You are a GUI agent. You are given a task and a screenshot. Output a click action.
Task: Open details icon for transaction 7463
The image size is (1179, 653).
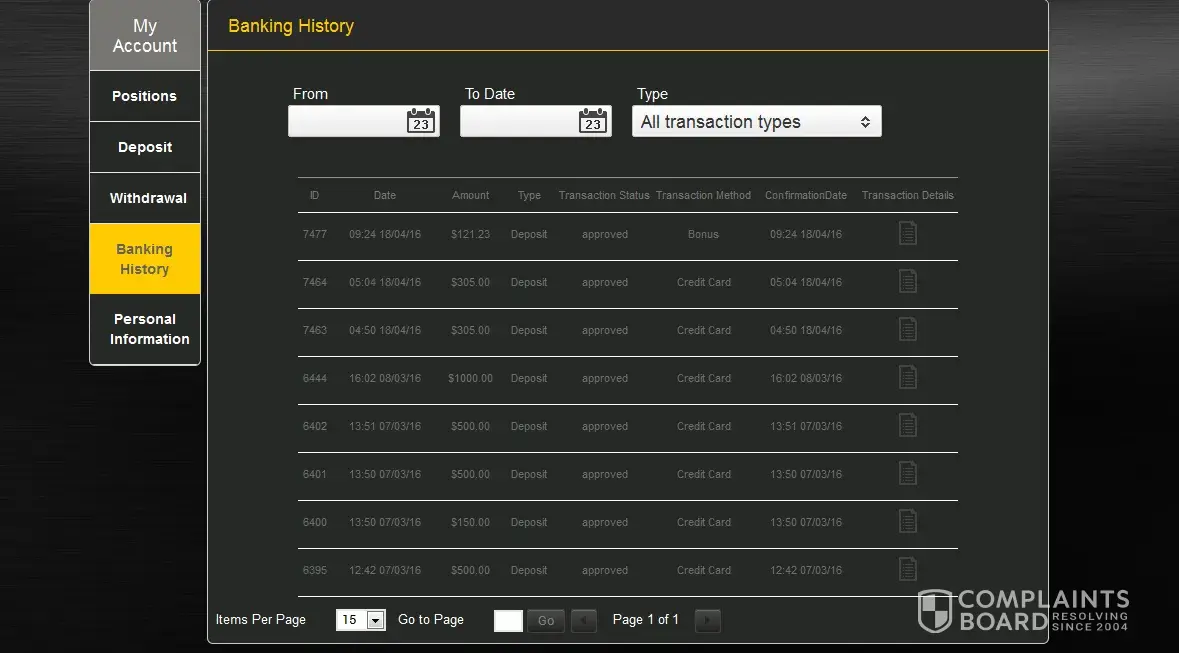907,330
